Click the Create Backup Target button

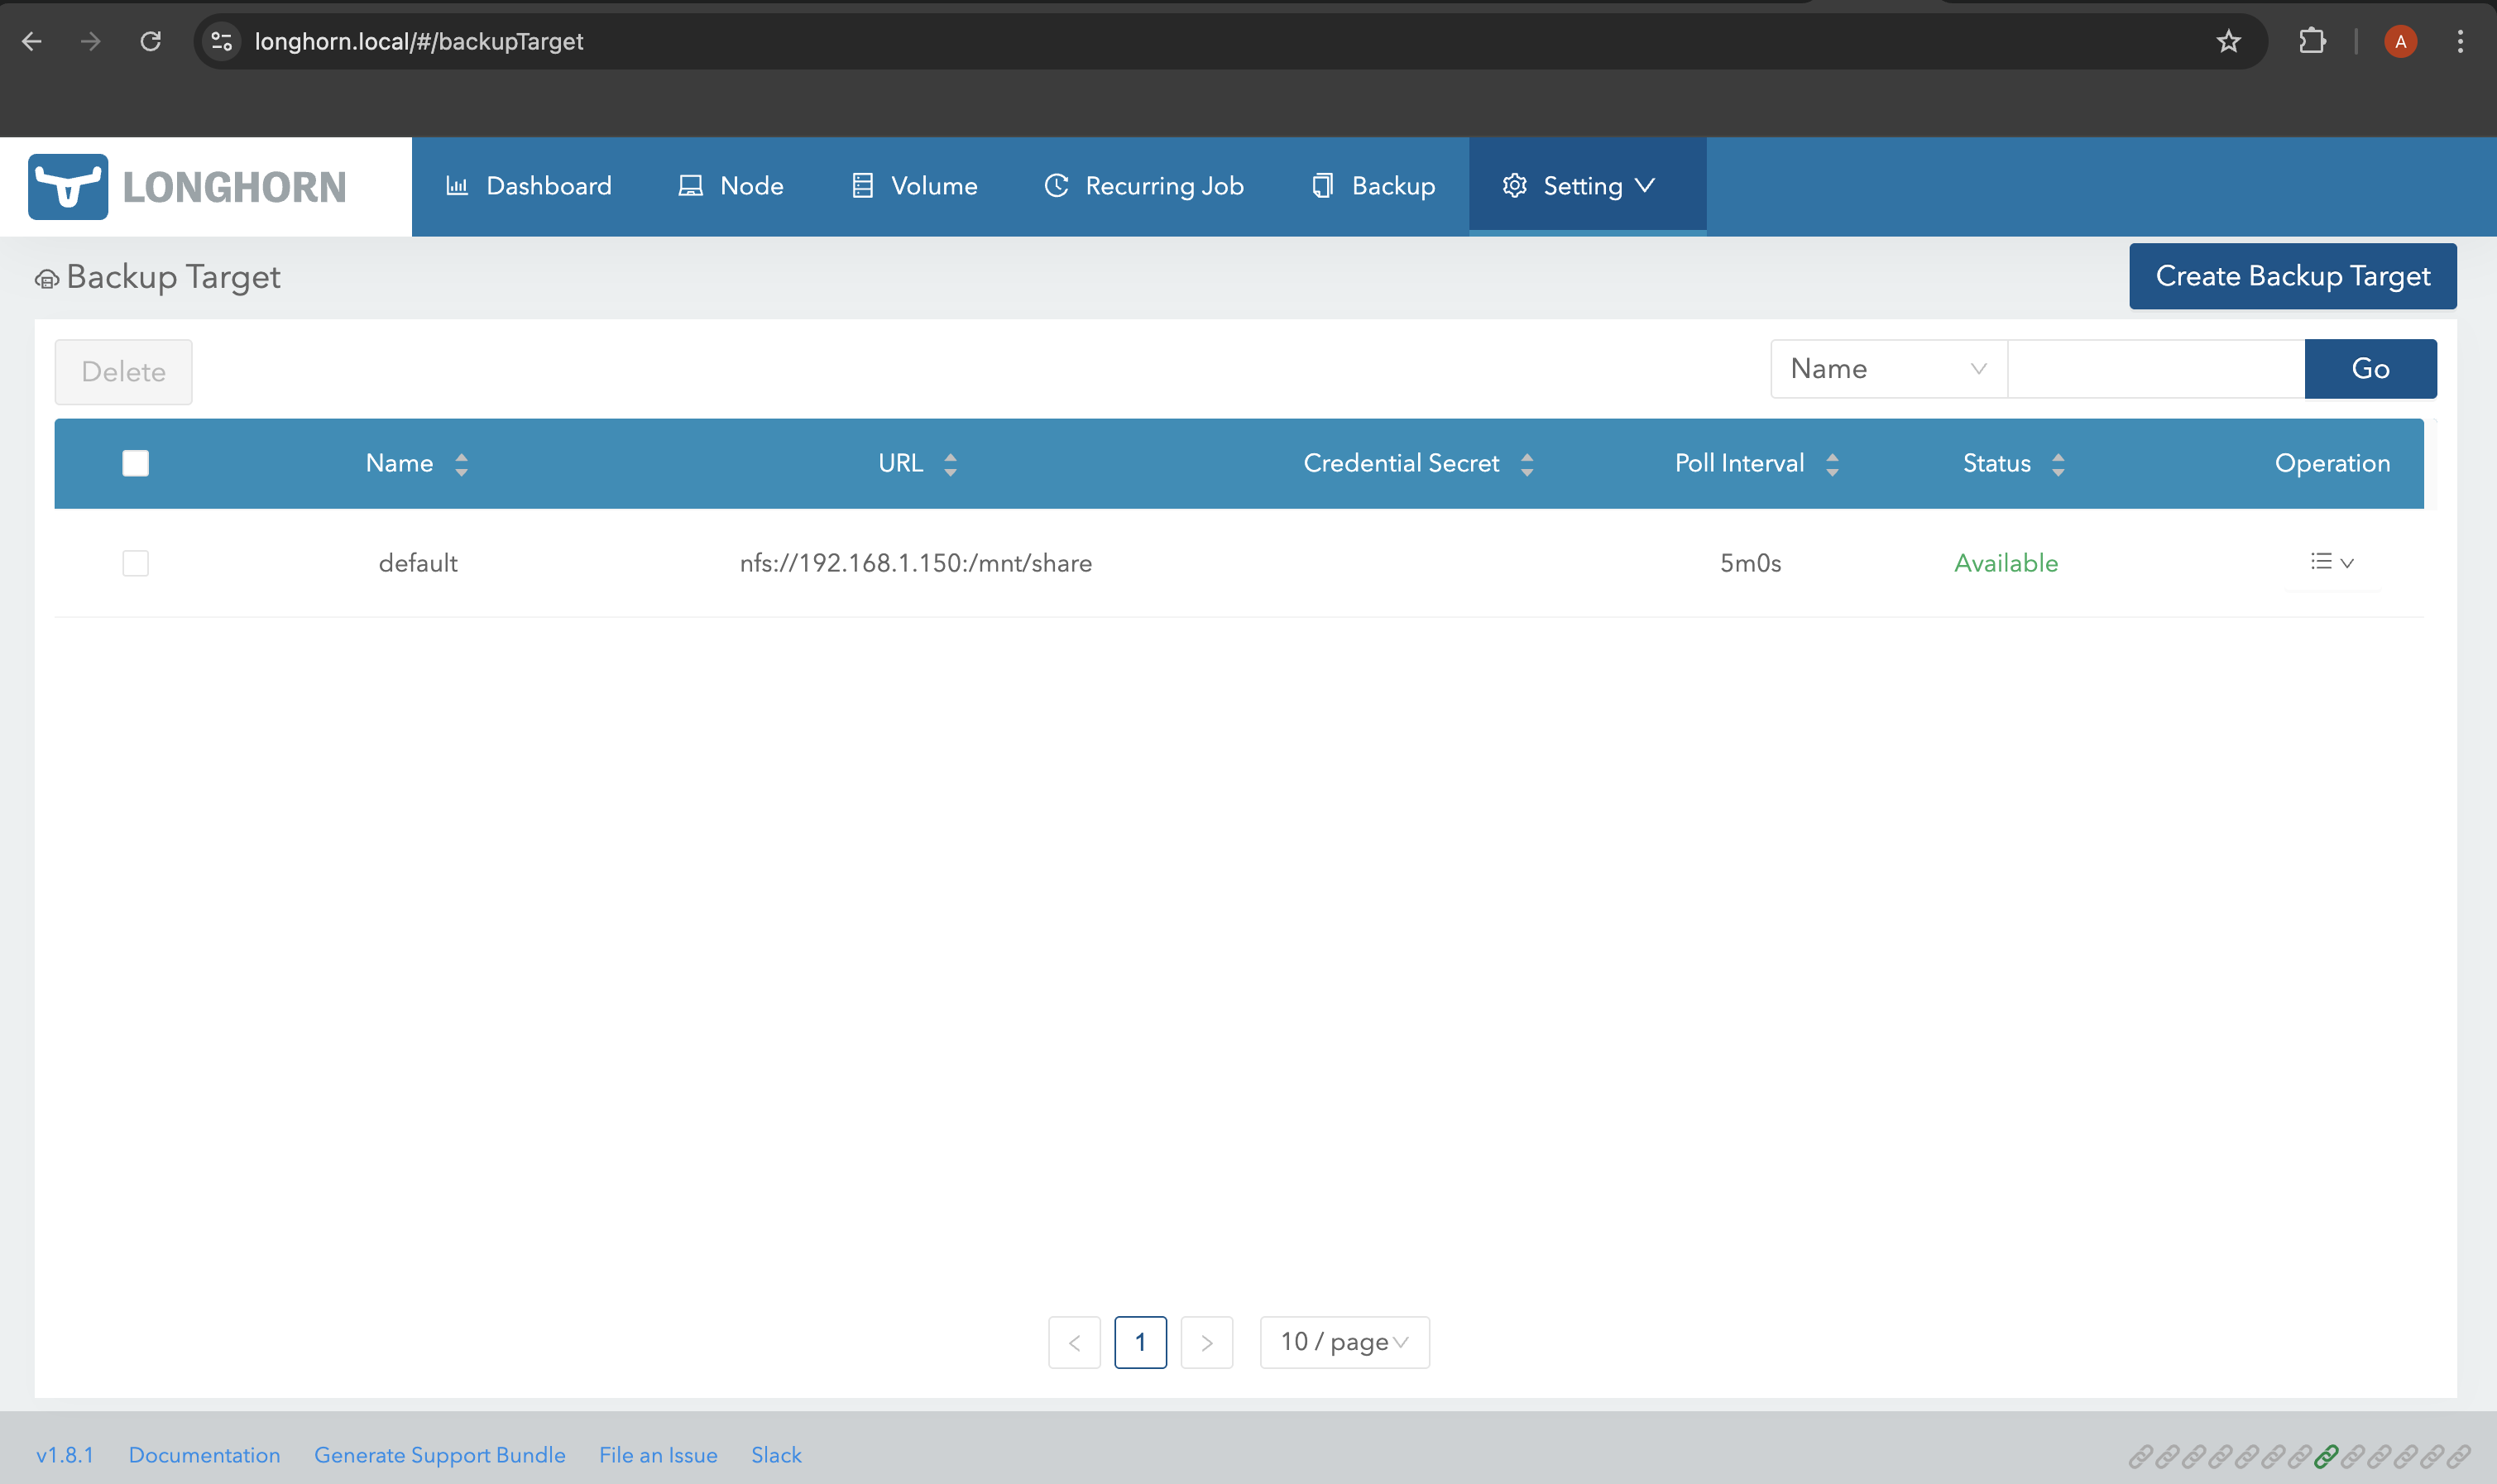[x=2292, y=276]
